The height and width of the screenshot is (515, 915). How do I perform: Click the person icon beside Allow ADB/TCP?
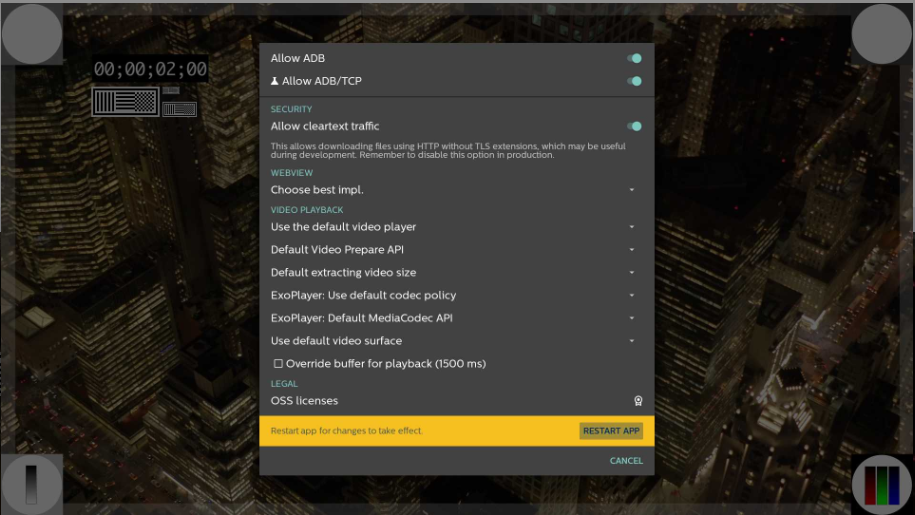click(x=275, y=81)
